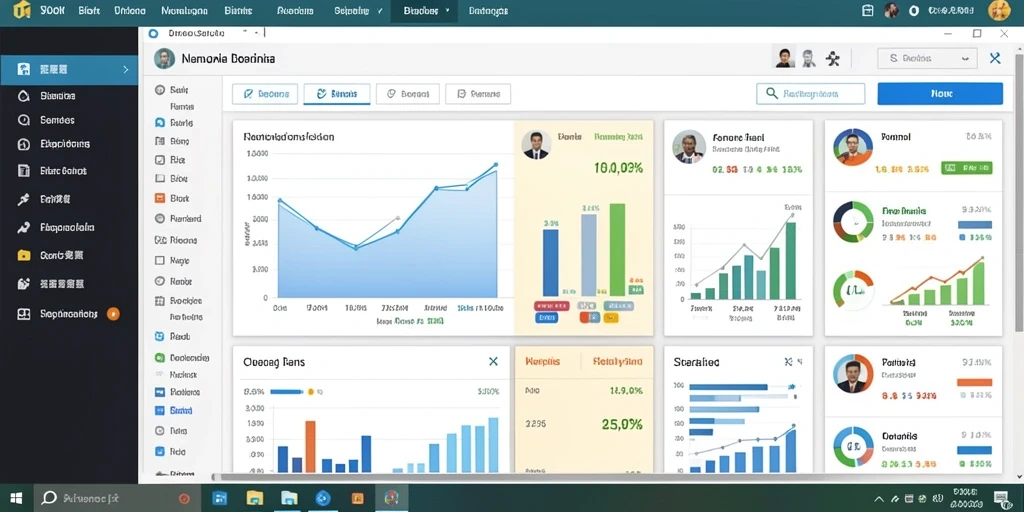Select the underlined tab with the refresh icon
1024x512 pixels.
coord(337,94)
